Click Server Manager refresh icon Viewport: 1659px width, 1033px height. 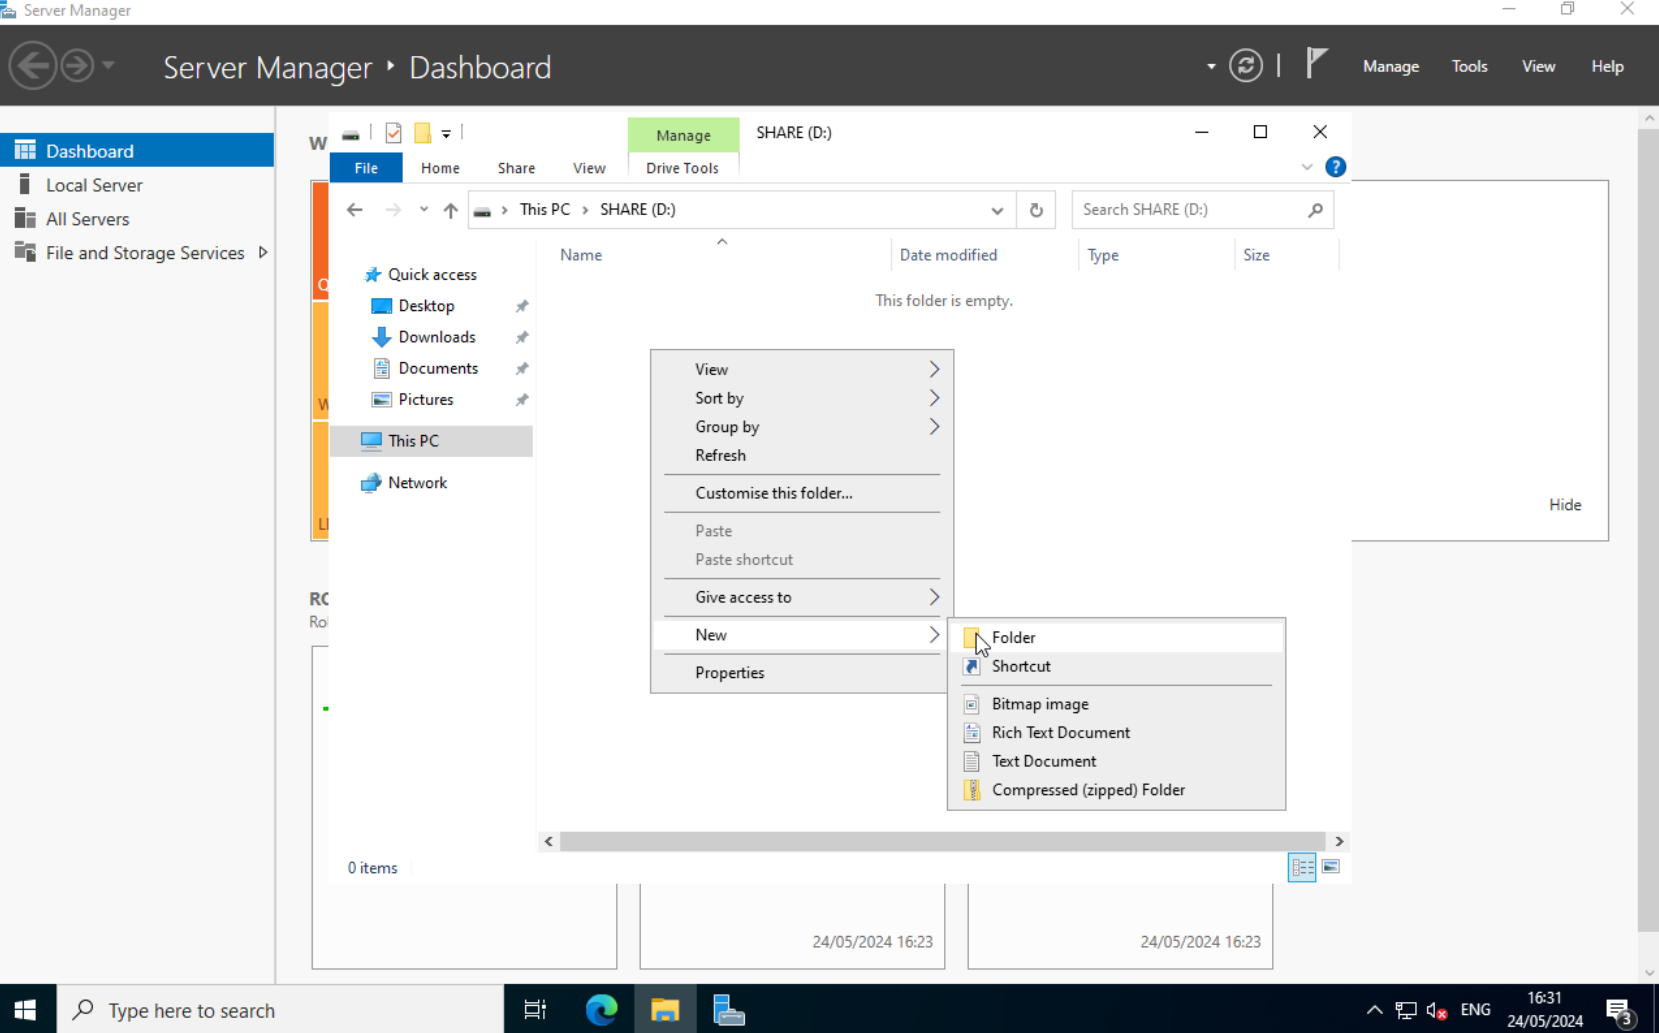coord(1245,67)
